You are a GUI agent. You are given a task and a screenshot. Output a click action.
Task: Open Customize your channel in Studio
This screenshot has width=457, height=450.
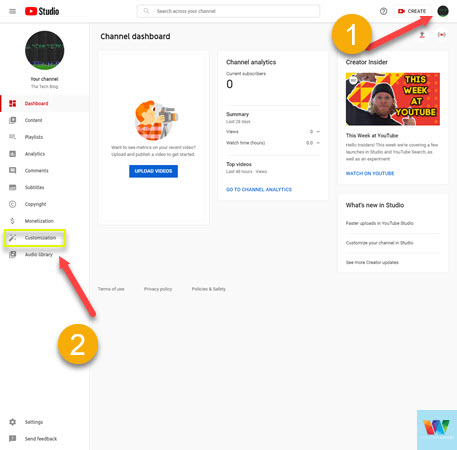379,243
